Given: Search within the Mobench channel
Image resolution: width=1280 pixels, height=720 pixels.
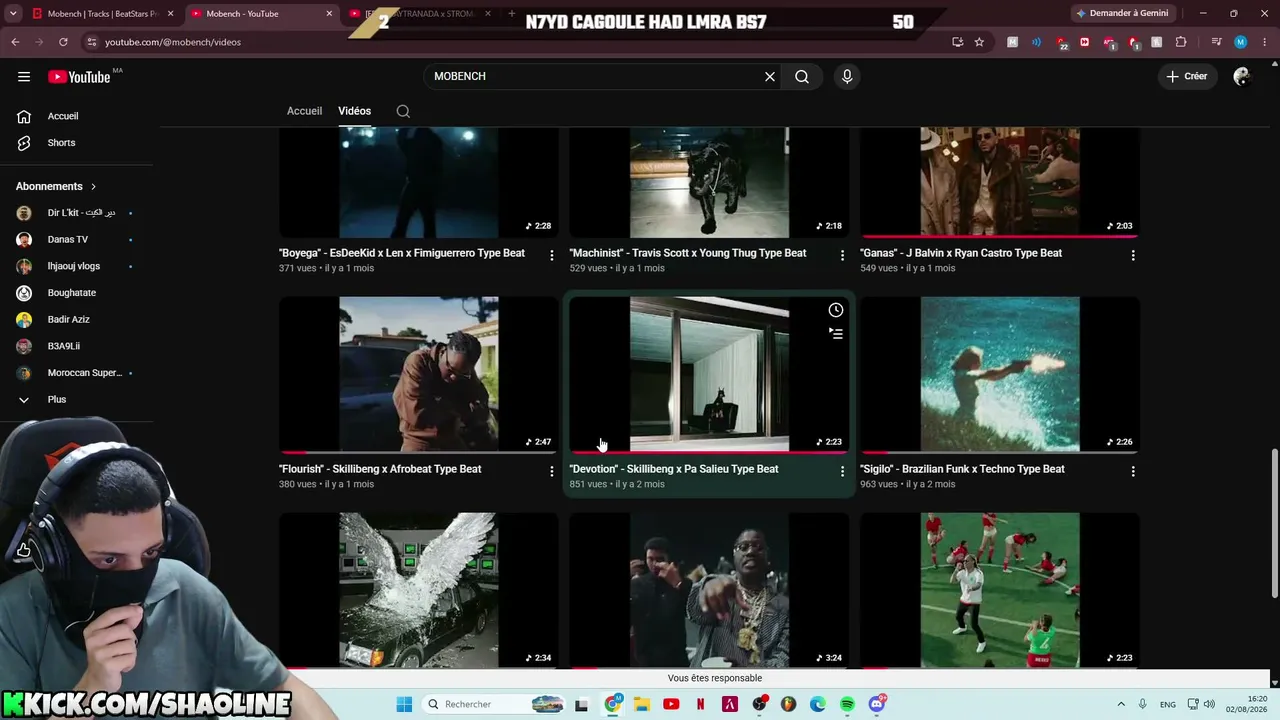Looking at the screenshot, I should point(403,111).
